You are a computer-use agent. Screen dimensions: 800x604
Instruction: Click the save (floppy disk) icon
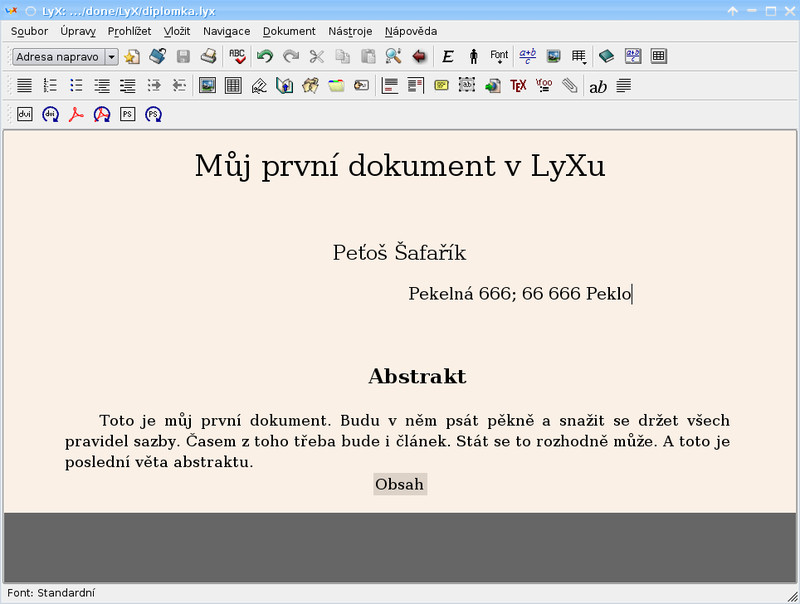(x=183, y=56)
